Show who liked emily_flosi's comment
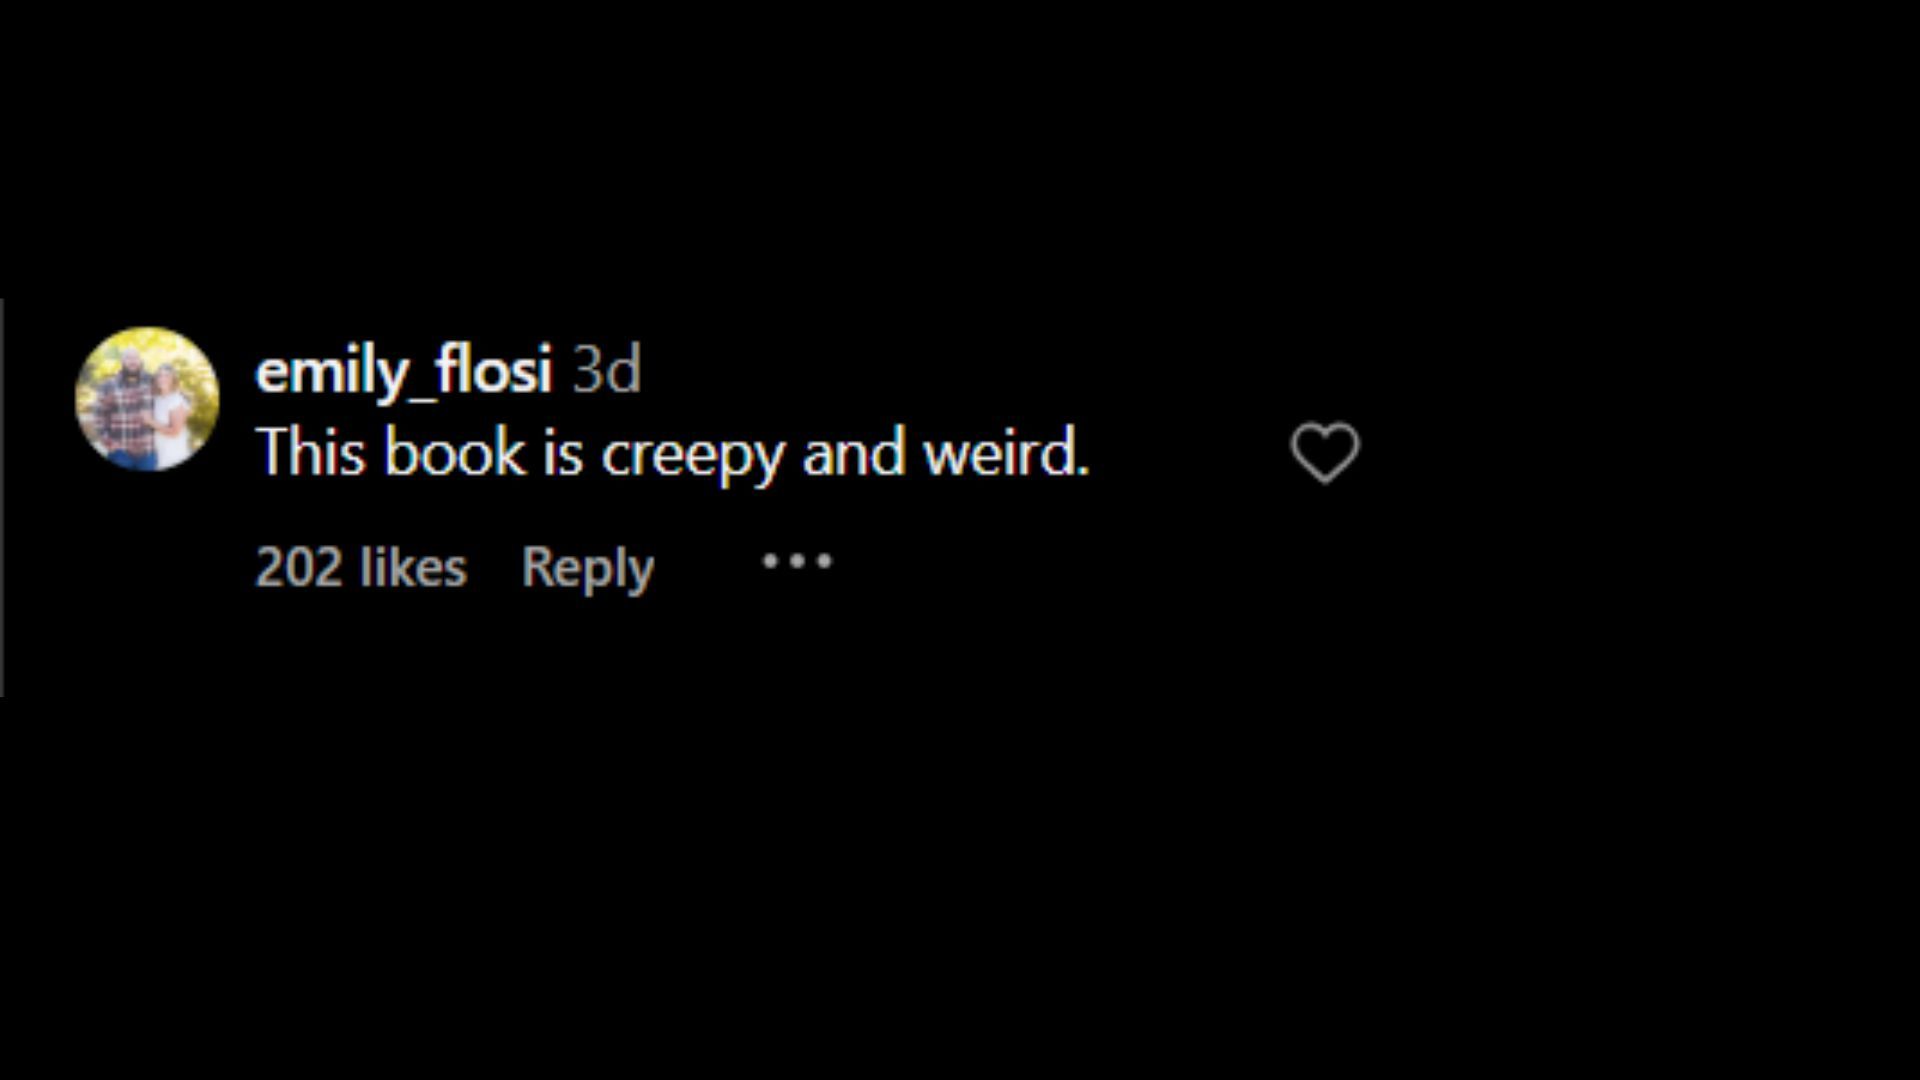Screen dimensions: 1920x1080 [361, 567]
